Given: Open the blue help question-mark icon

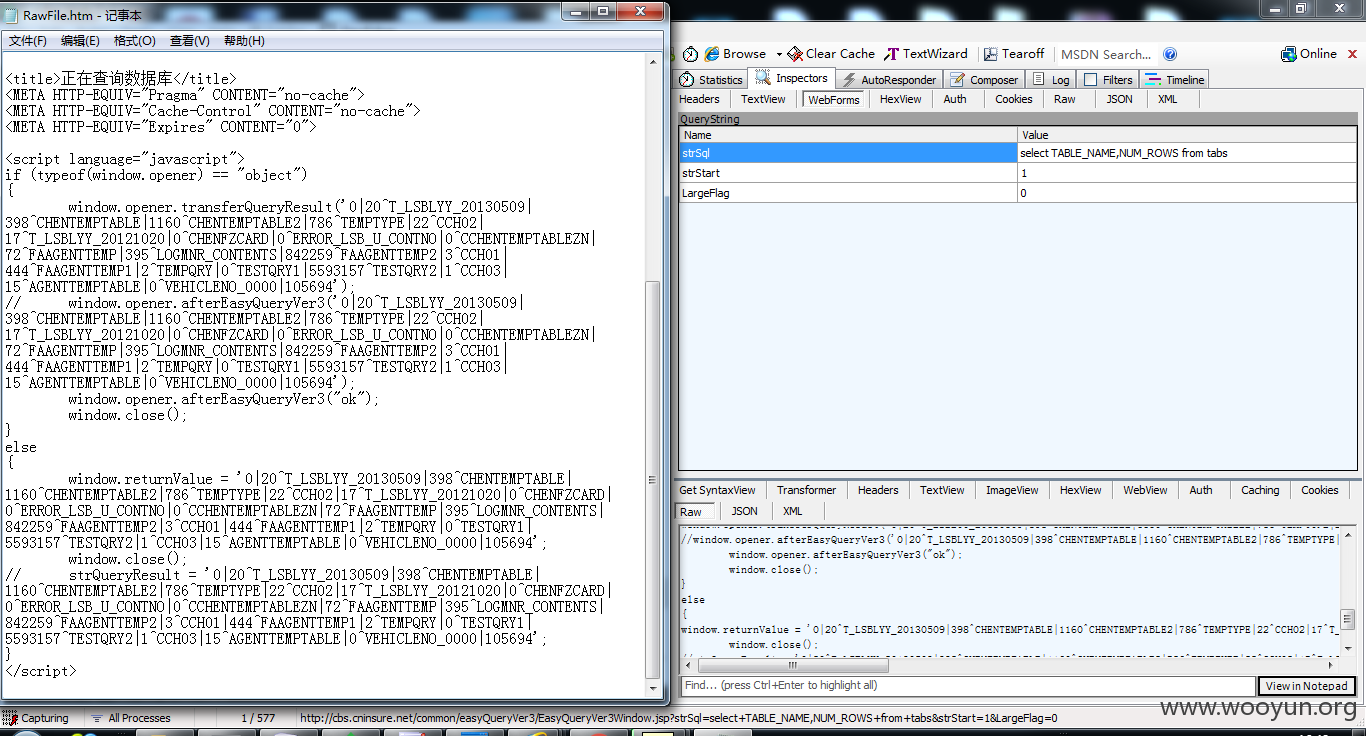Looking at the screenshot, I should pyautogui.click(x=1170, y=54).
